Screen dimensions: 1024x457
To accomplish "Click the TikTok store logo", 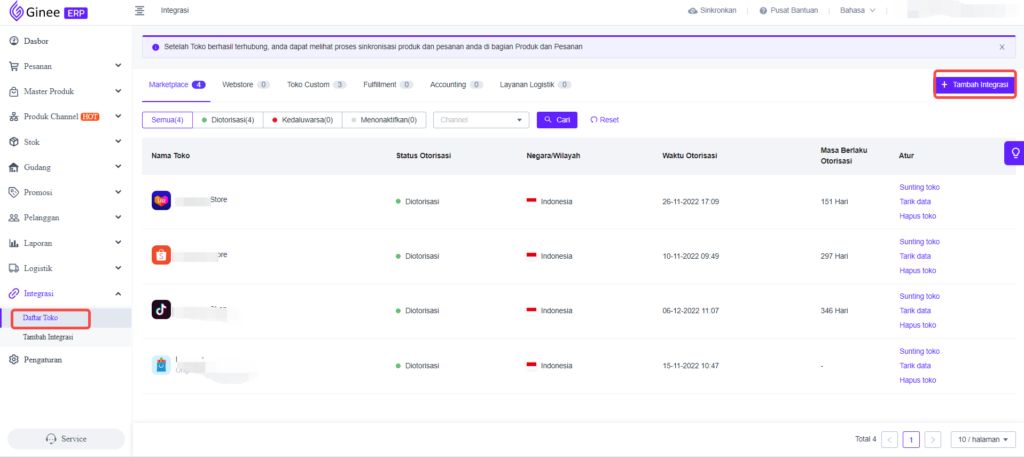I will [x=161, y=309].
